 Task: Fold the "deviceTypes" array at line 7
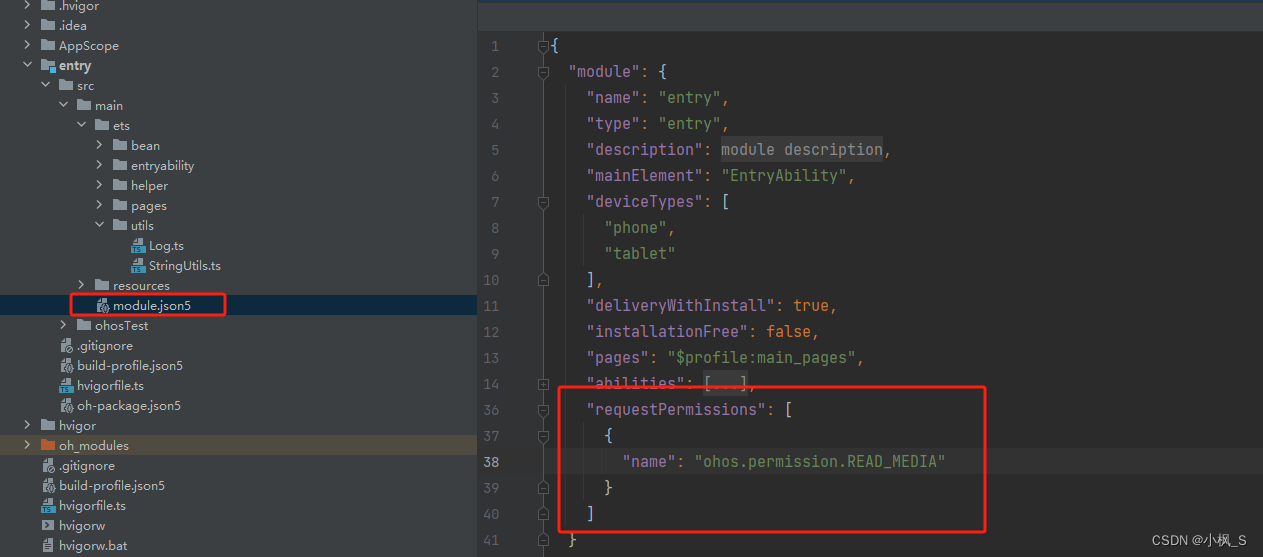(x=543, y=201)
